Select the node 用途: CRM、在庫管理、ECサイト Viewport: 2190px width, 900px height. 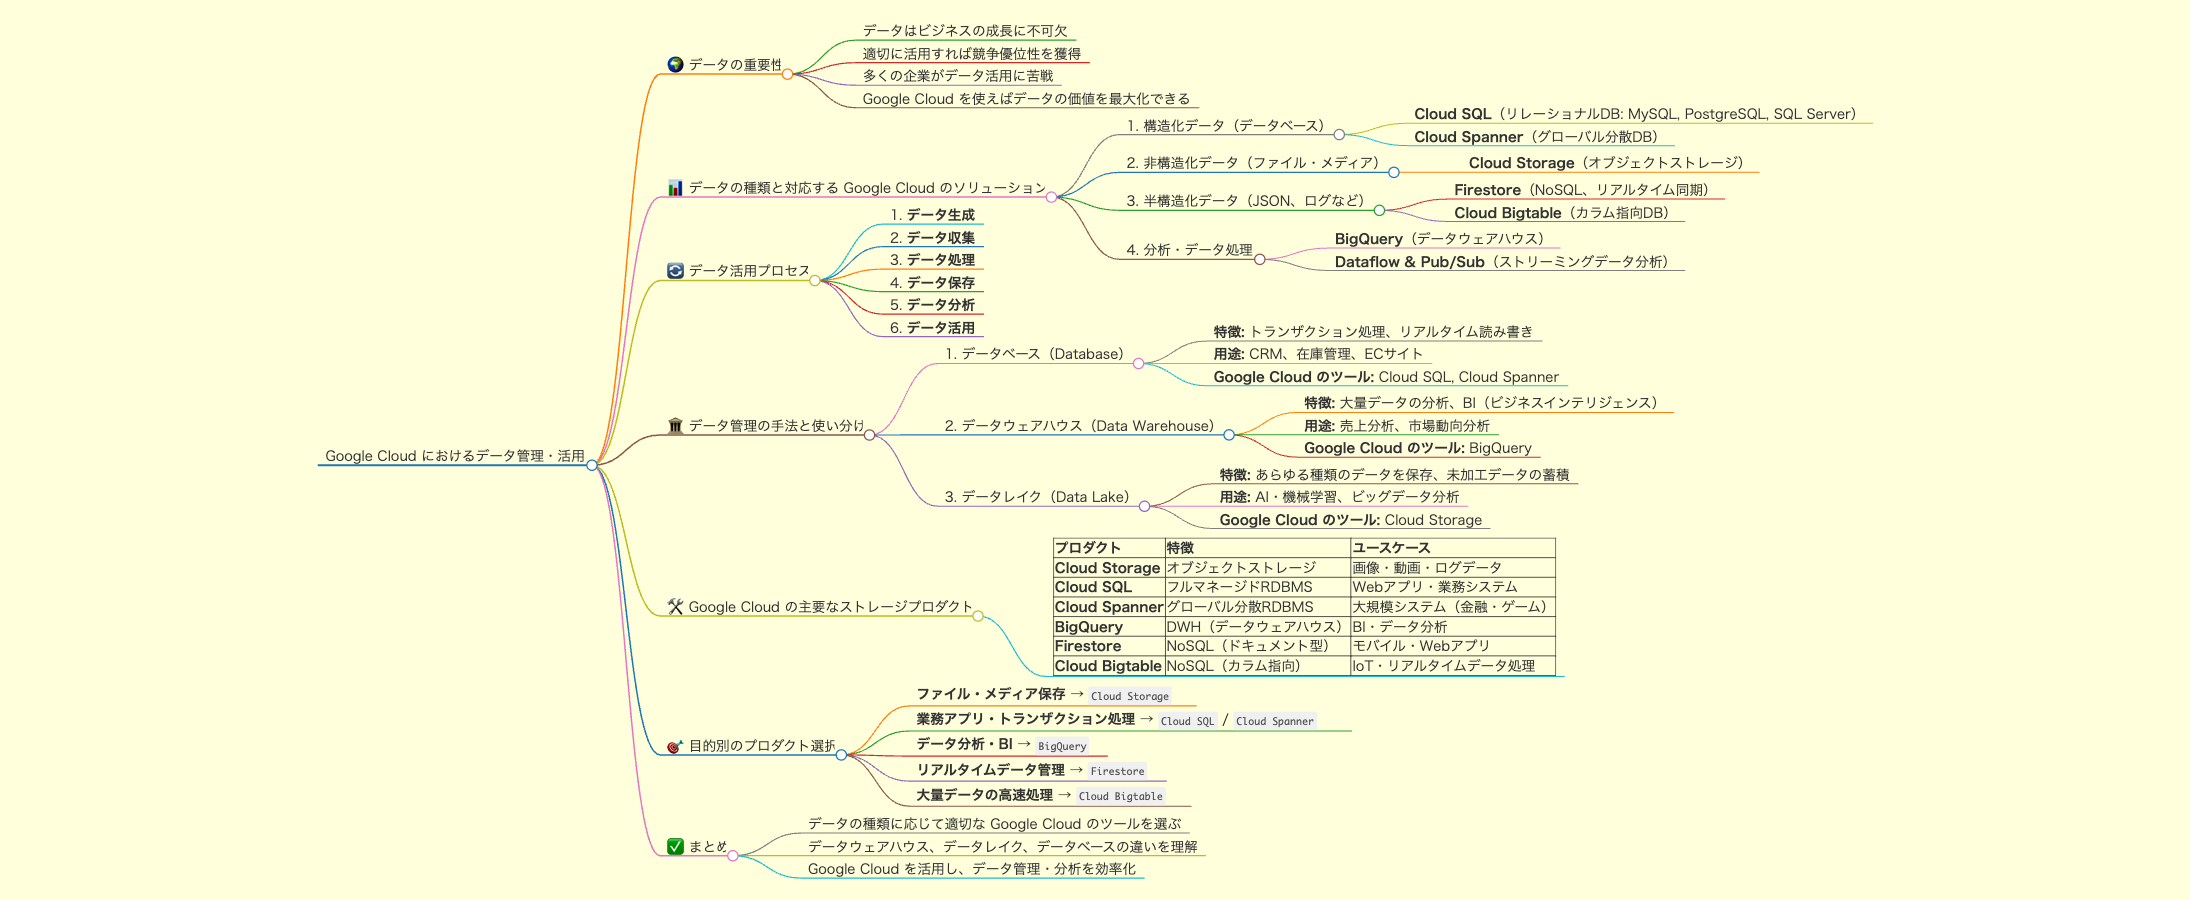pos(1318,354)
